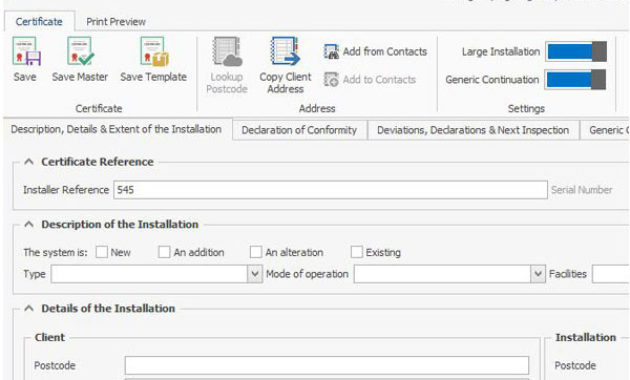Tick the An addition checkbox
The image size is (630, 380).
point(164,252)
